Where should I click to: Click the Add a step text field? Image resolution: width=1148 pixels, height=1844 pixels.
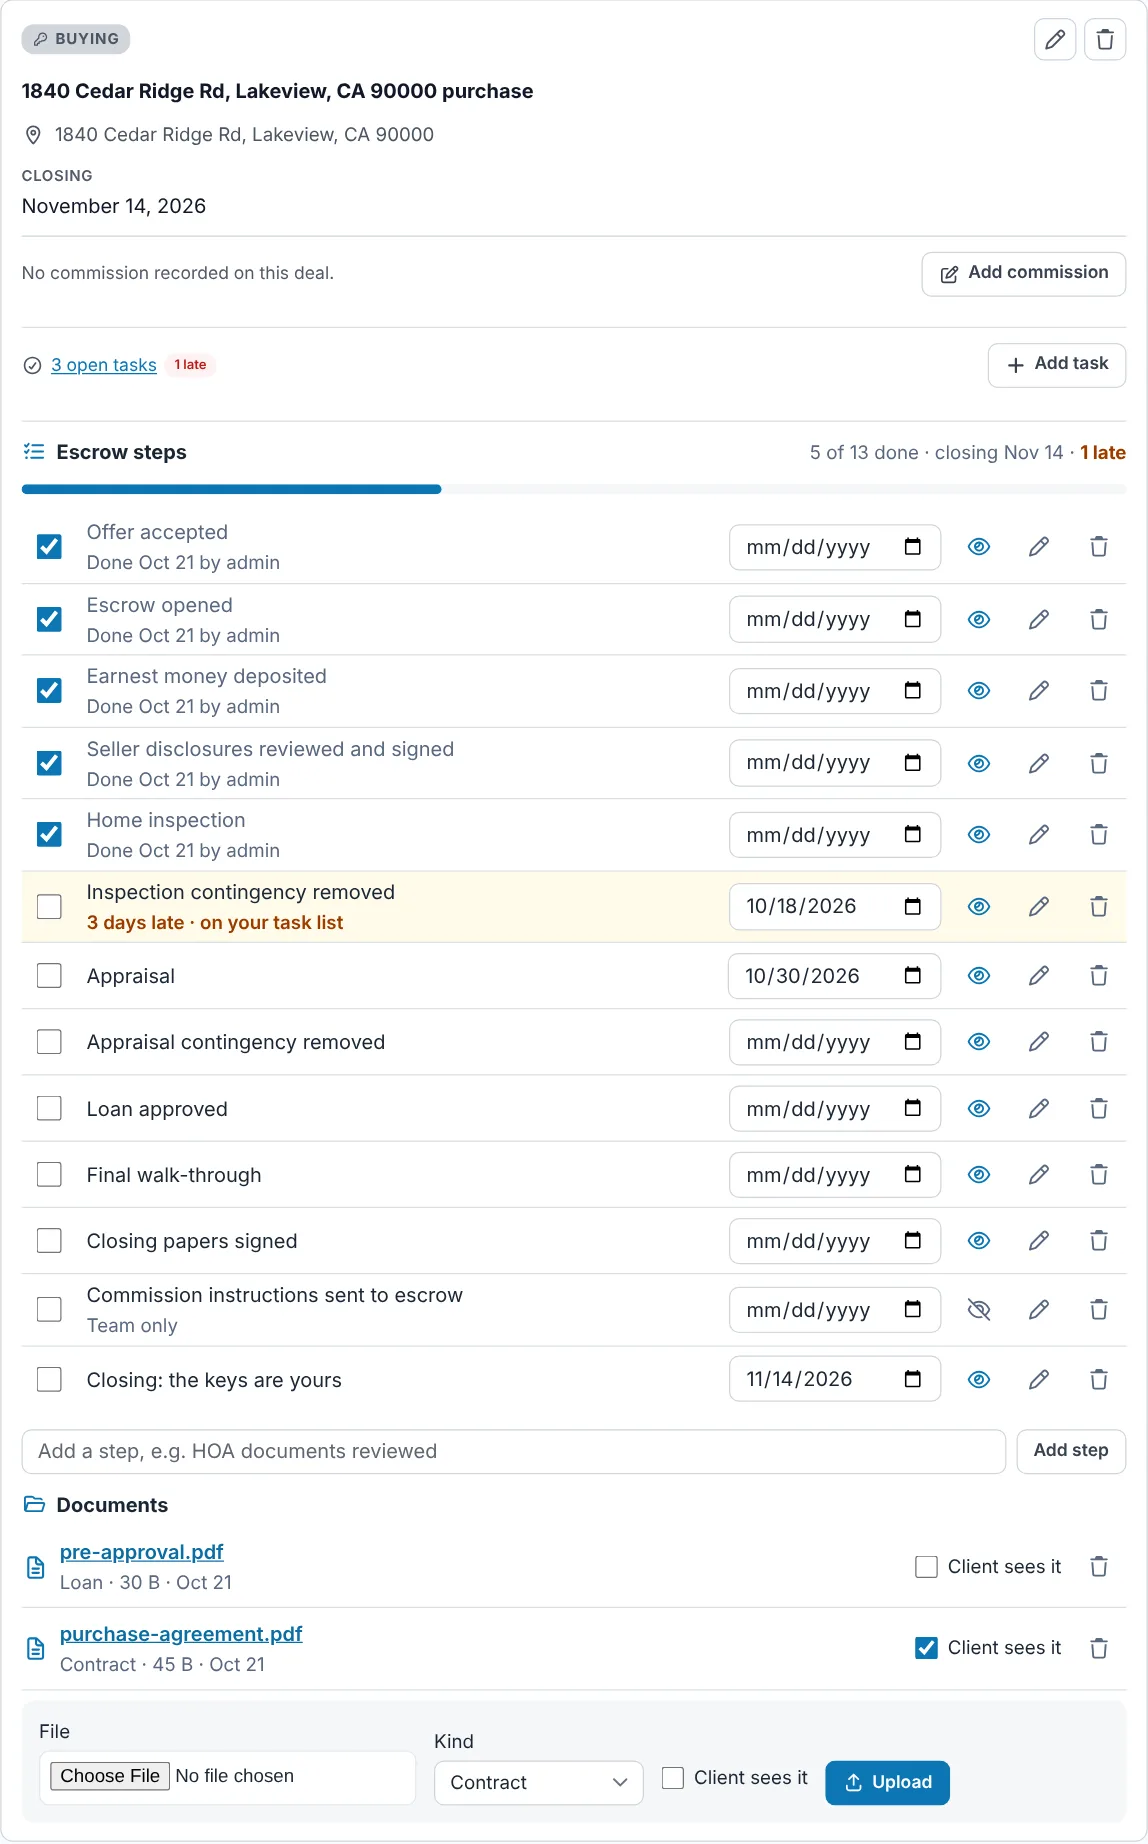tap(513, 1451)
